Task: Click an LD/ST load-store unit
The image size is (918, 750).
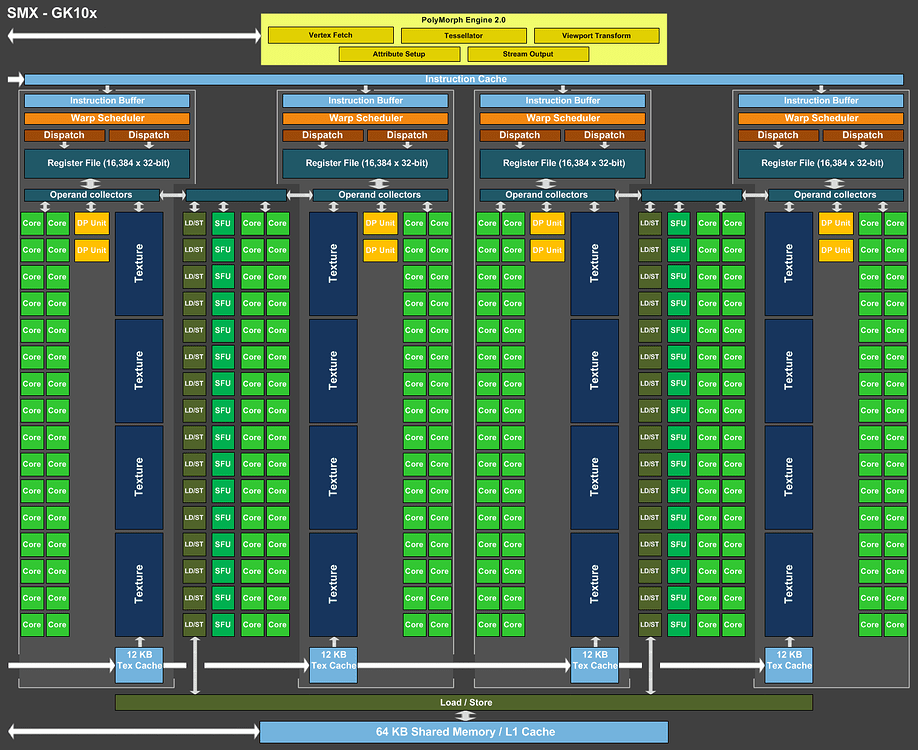Action: coord(192,223)
